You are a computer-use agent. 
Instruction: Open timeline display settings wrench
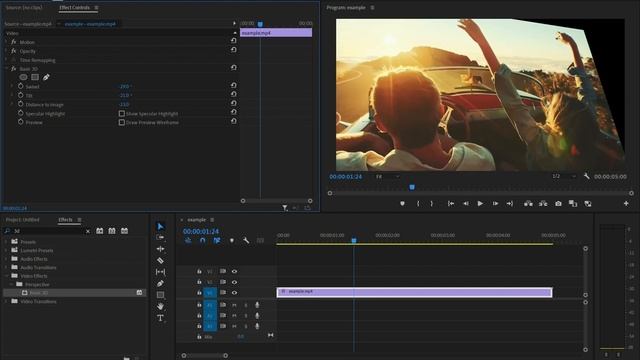[x=246, y=240]
